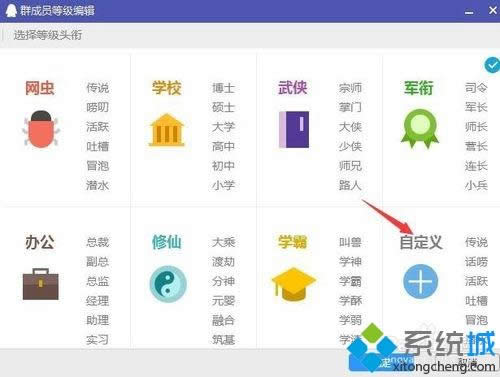Click 连长 in the 军衔 list
Viewport: 500px width, 377px height.
[x=476, y=166]
